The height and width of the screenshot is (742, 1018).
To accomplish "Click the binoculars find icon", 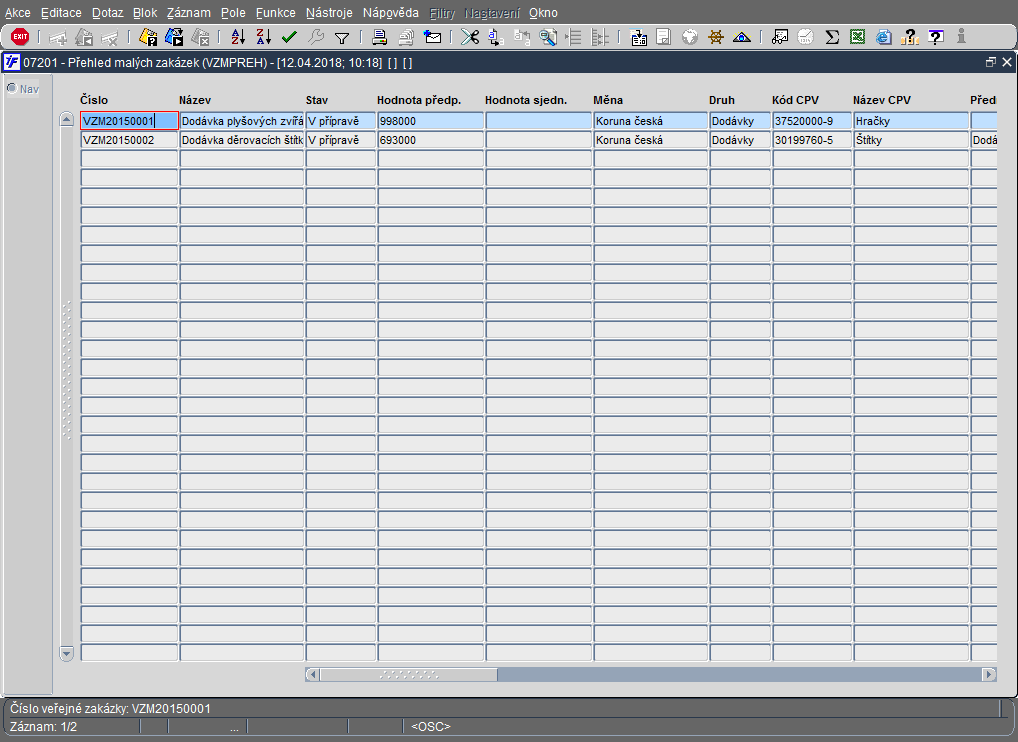I will point(780,37).
